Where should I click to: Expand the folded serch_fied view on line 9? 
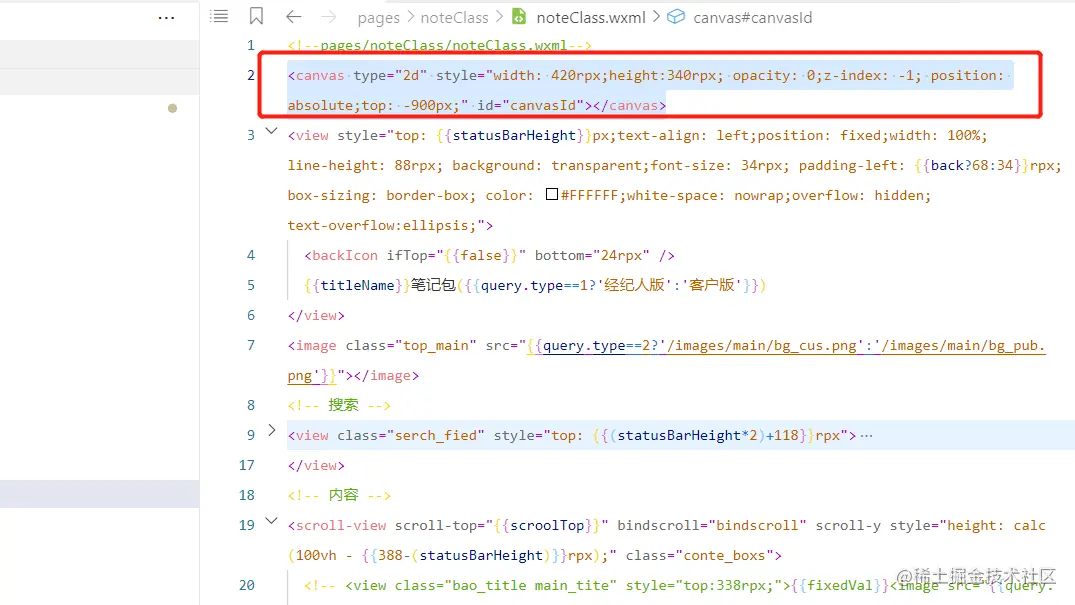click(x=271, y=430)
